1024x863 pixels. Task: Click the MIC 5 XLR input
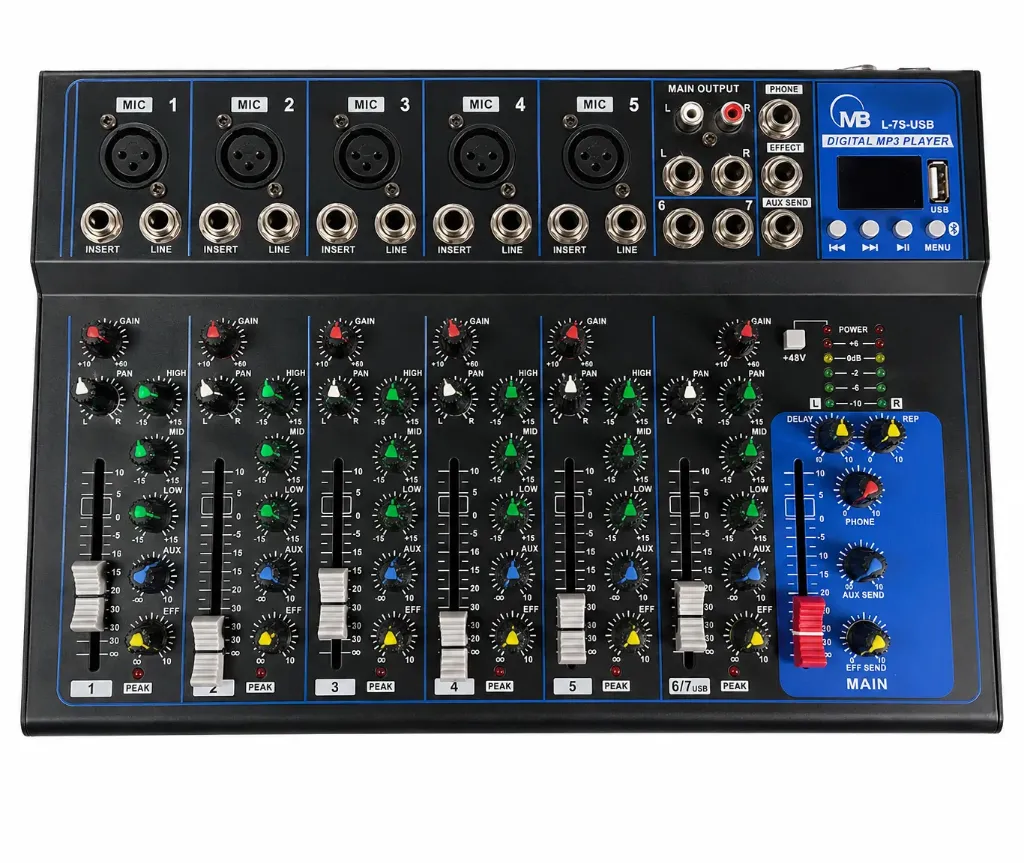595,155
